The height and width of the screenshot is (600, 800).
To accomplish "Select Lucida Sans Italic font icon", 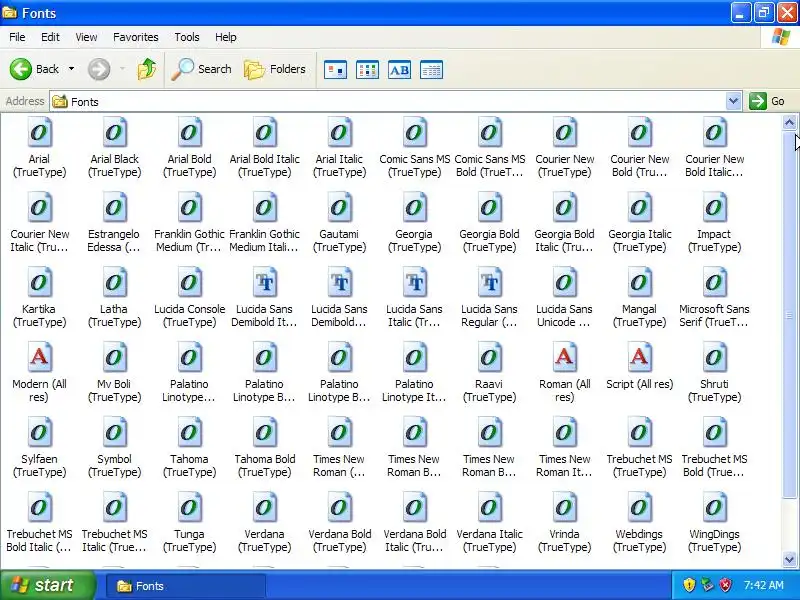I will pos(414,283).
